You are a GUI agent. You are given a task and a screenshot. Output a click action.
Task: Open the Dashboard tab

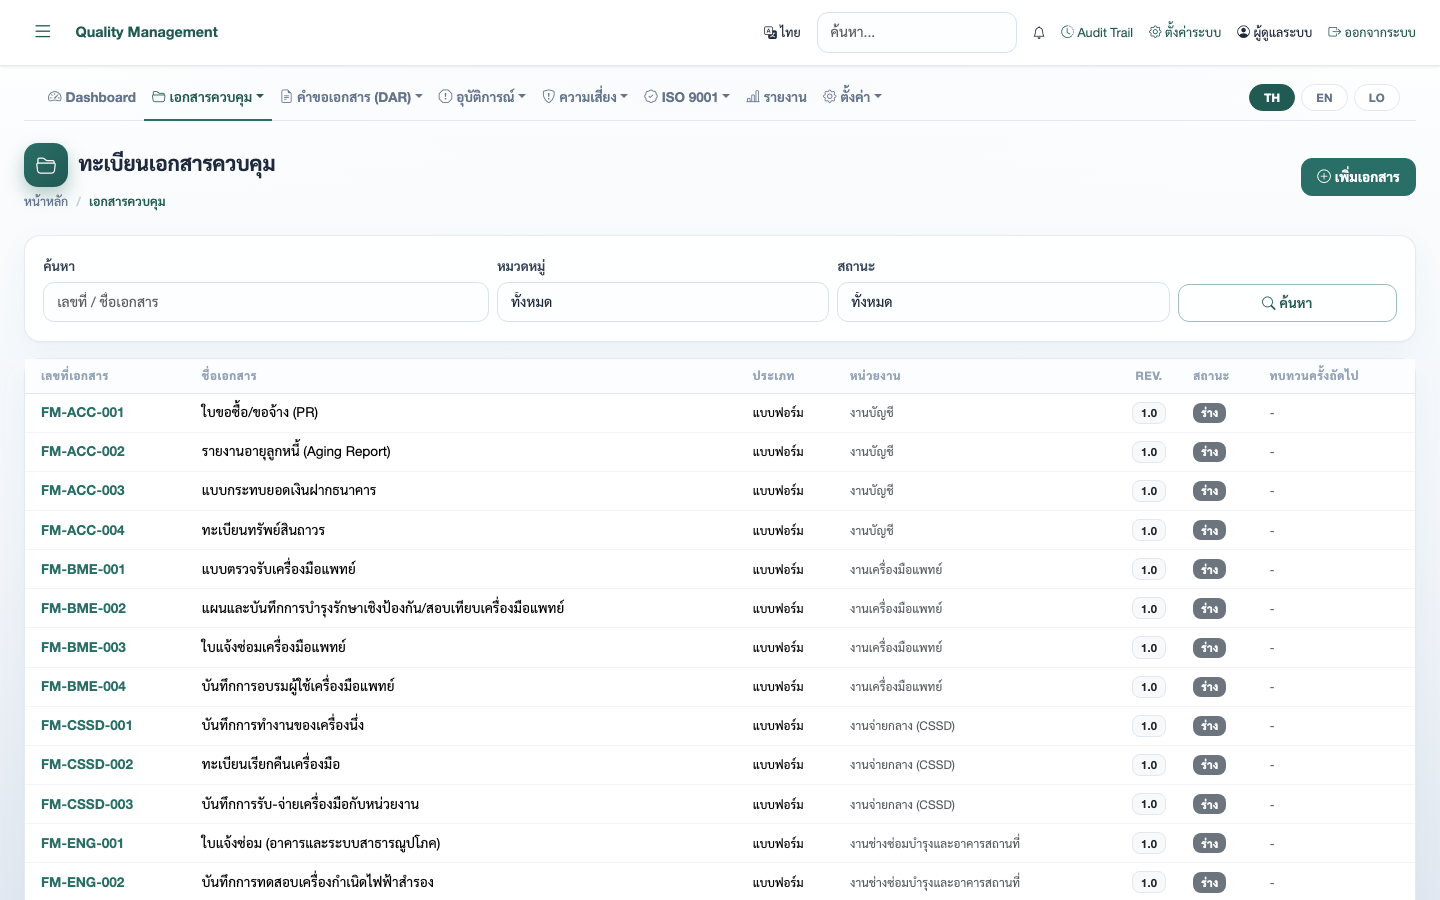[x=92, y=97]
